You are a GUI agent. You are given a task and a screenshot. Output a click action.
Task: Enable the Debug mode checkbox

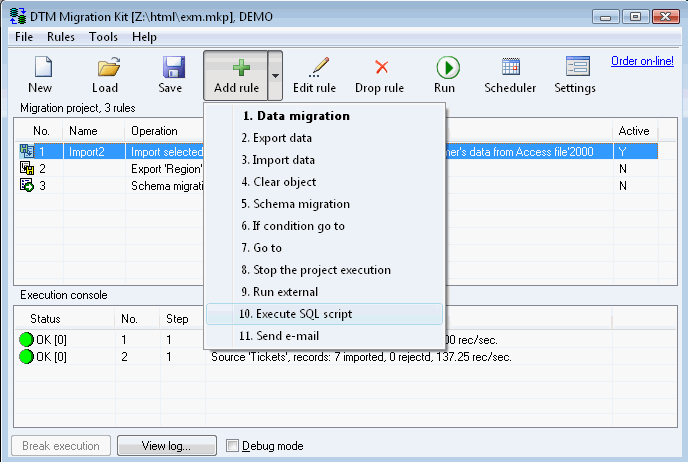(x=232, y=446)
